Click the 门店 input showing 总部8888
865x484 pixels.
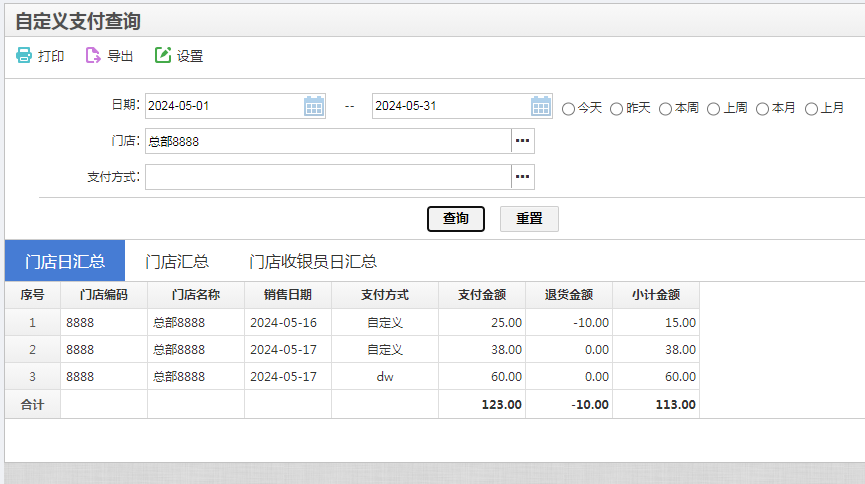point(328,141)
